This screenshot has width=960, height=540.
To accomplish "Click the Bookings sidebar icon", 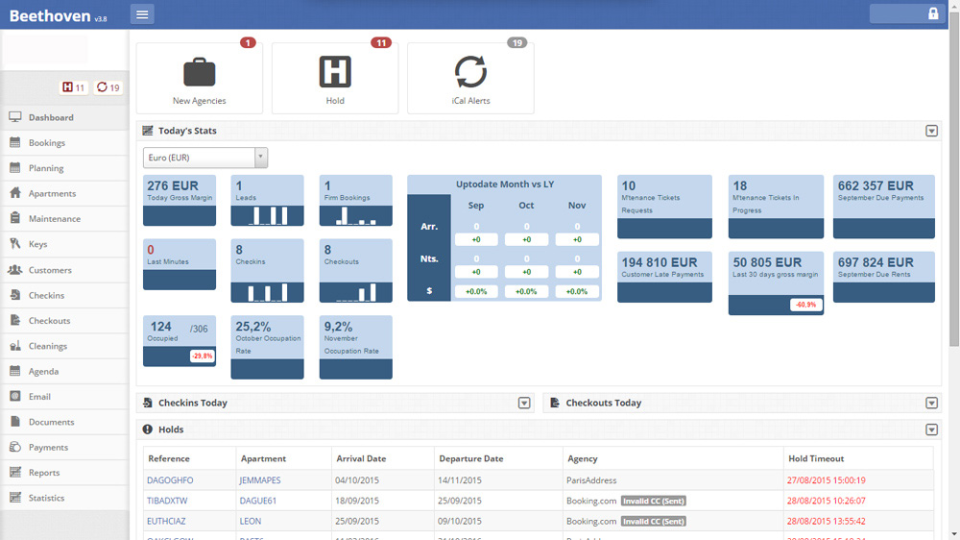I will pos(15,142).
